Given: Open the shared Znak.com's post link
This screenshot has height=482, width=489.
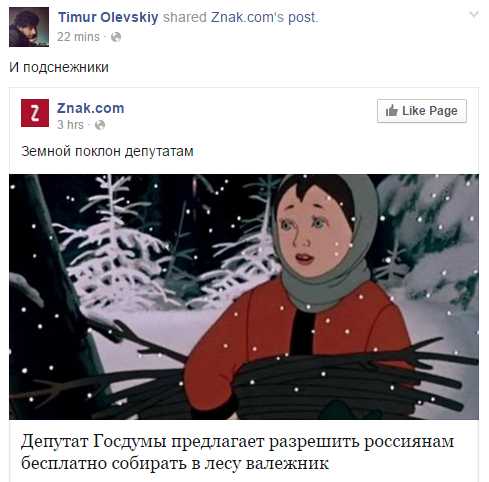Looking at the screenshot, I should pyautogui.click(x=264, y=17).
